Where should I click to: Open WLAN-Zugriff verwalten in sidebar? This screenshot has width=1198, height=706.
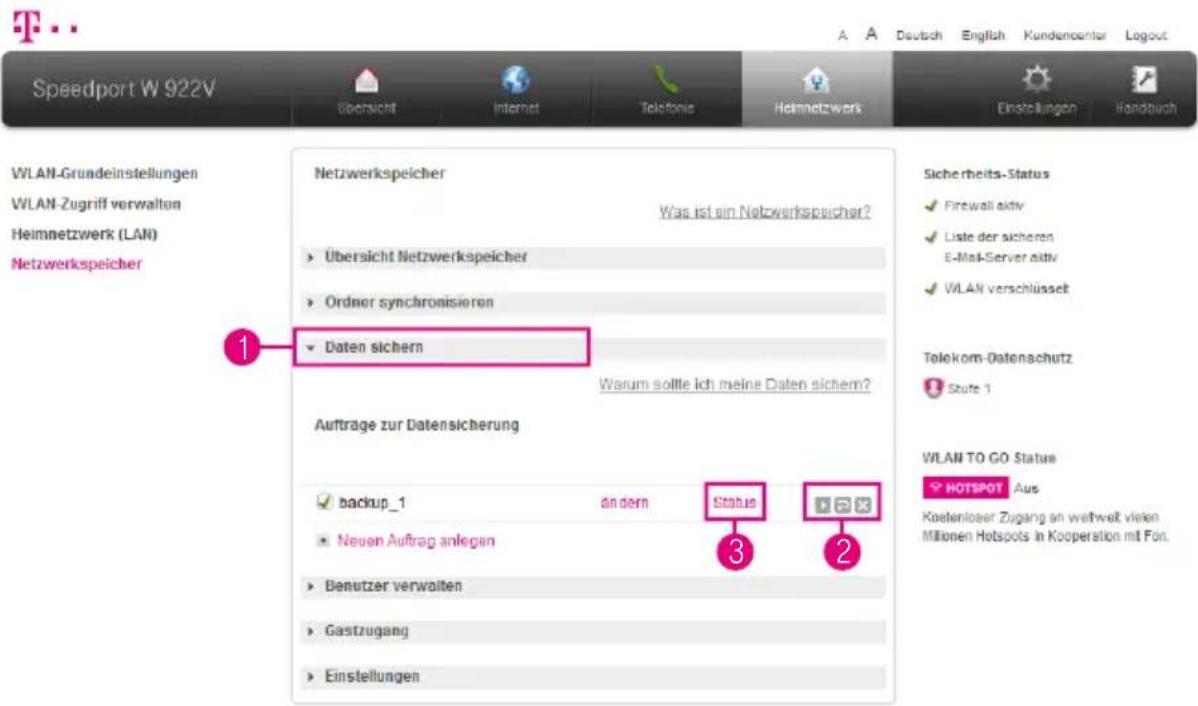click(x=96, y=204)
